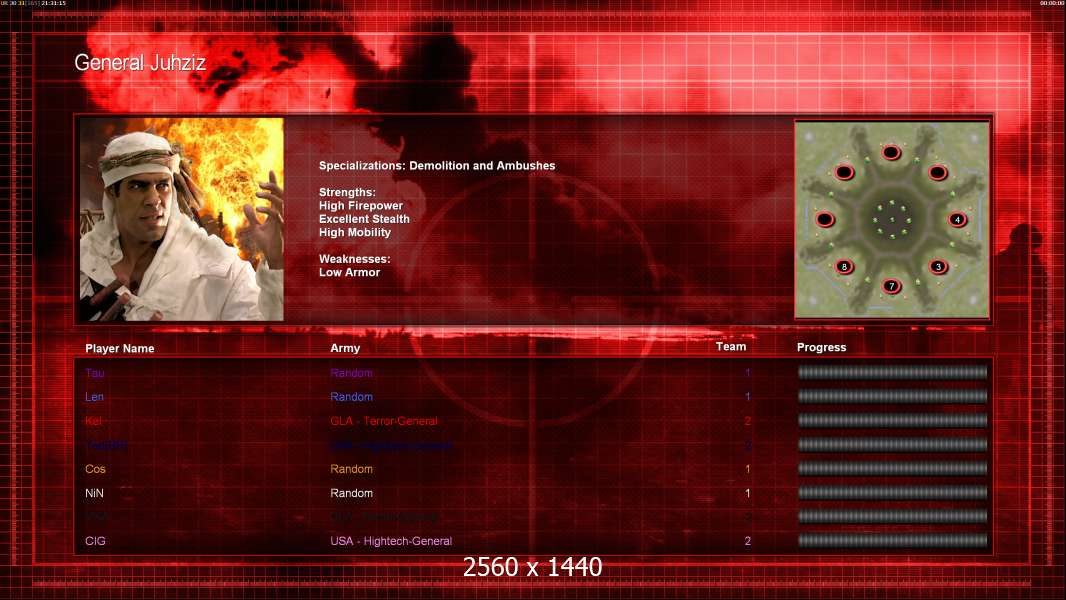Select the empty start marker at minimap upper right

coord(938,173)
